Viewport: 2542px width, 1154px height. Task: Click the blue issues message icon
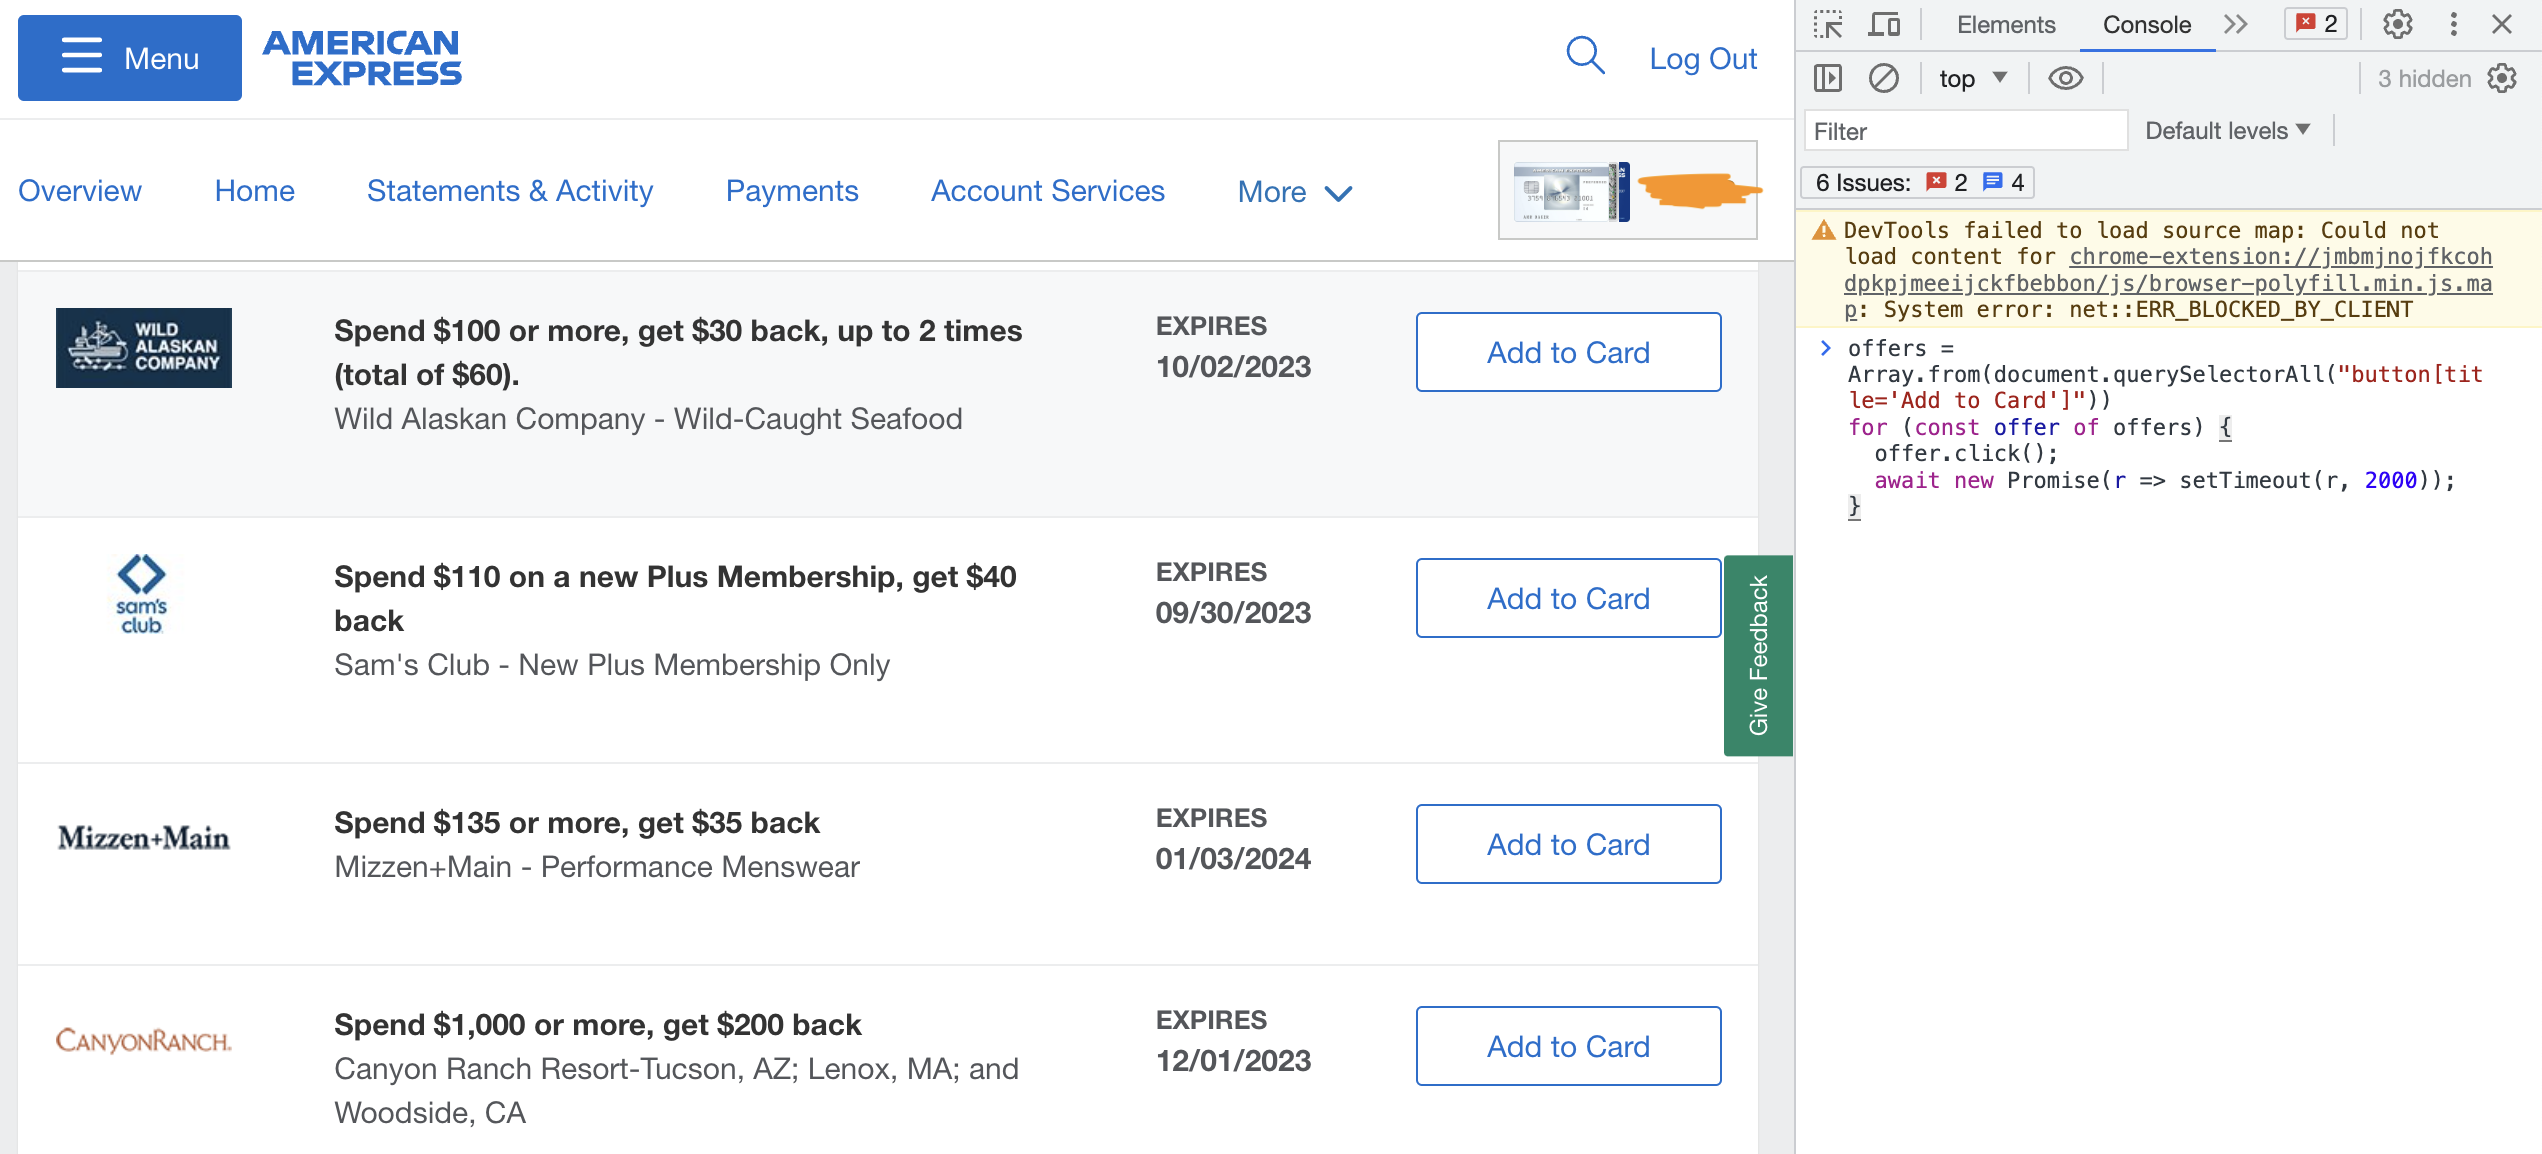[1992, 181]
